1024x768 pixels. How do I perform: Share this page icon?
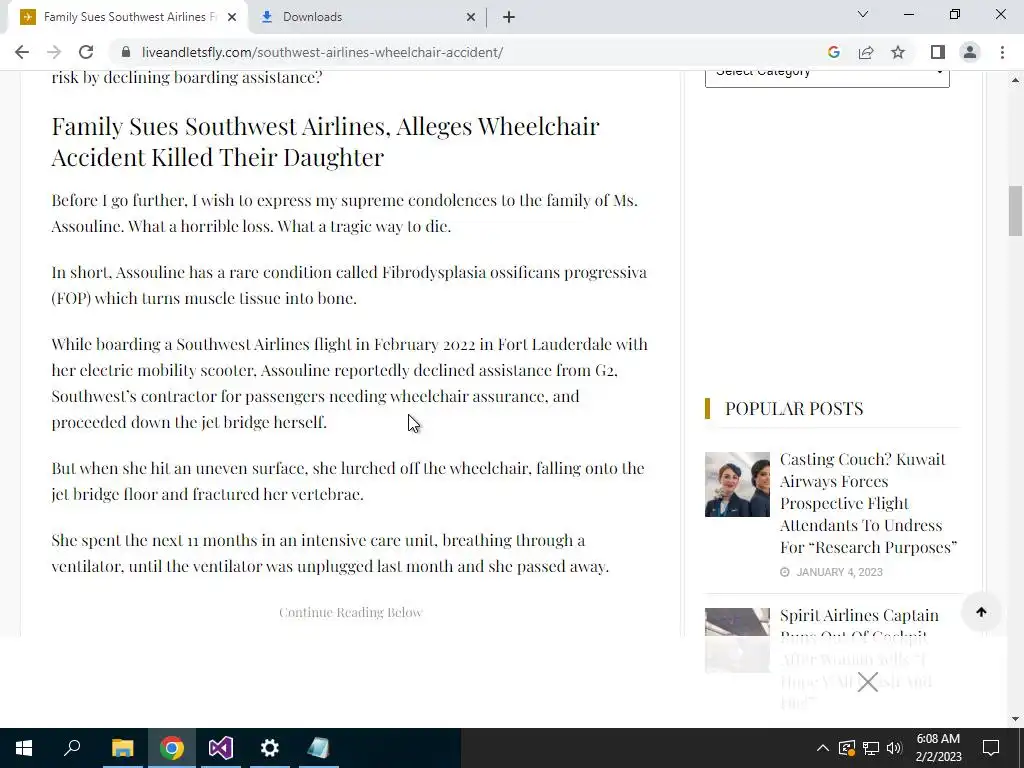(866, 52)
